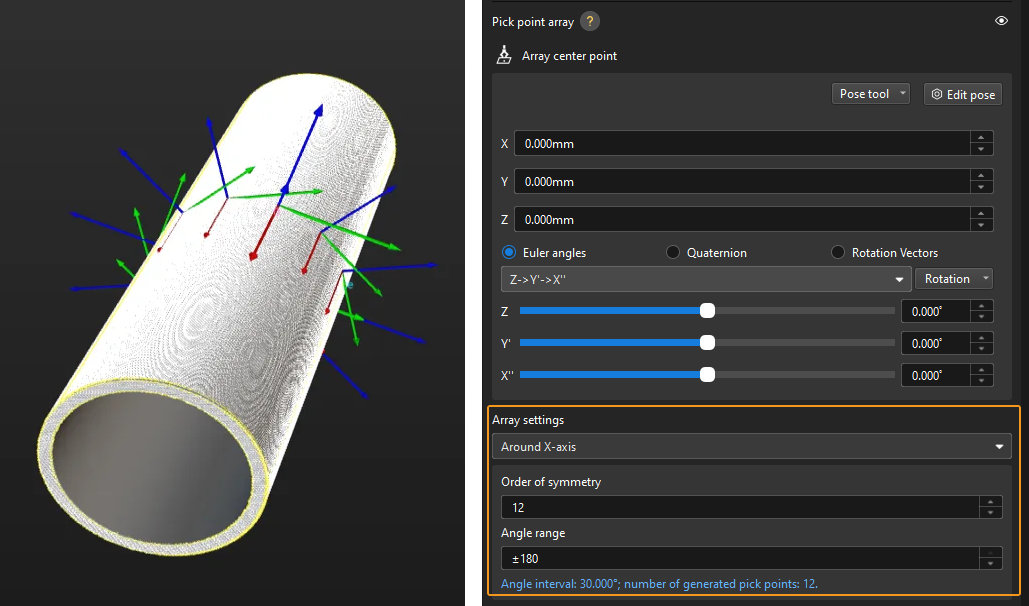
Task: Increase the Y position value stepper
Action: tap(981, 176)
